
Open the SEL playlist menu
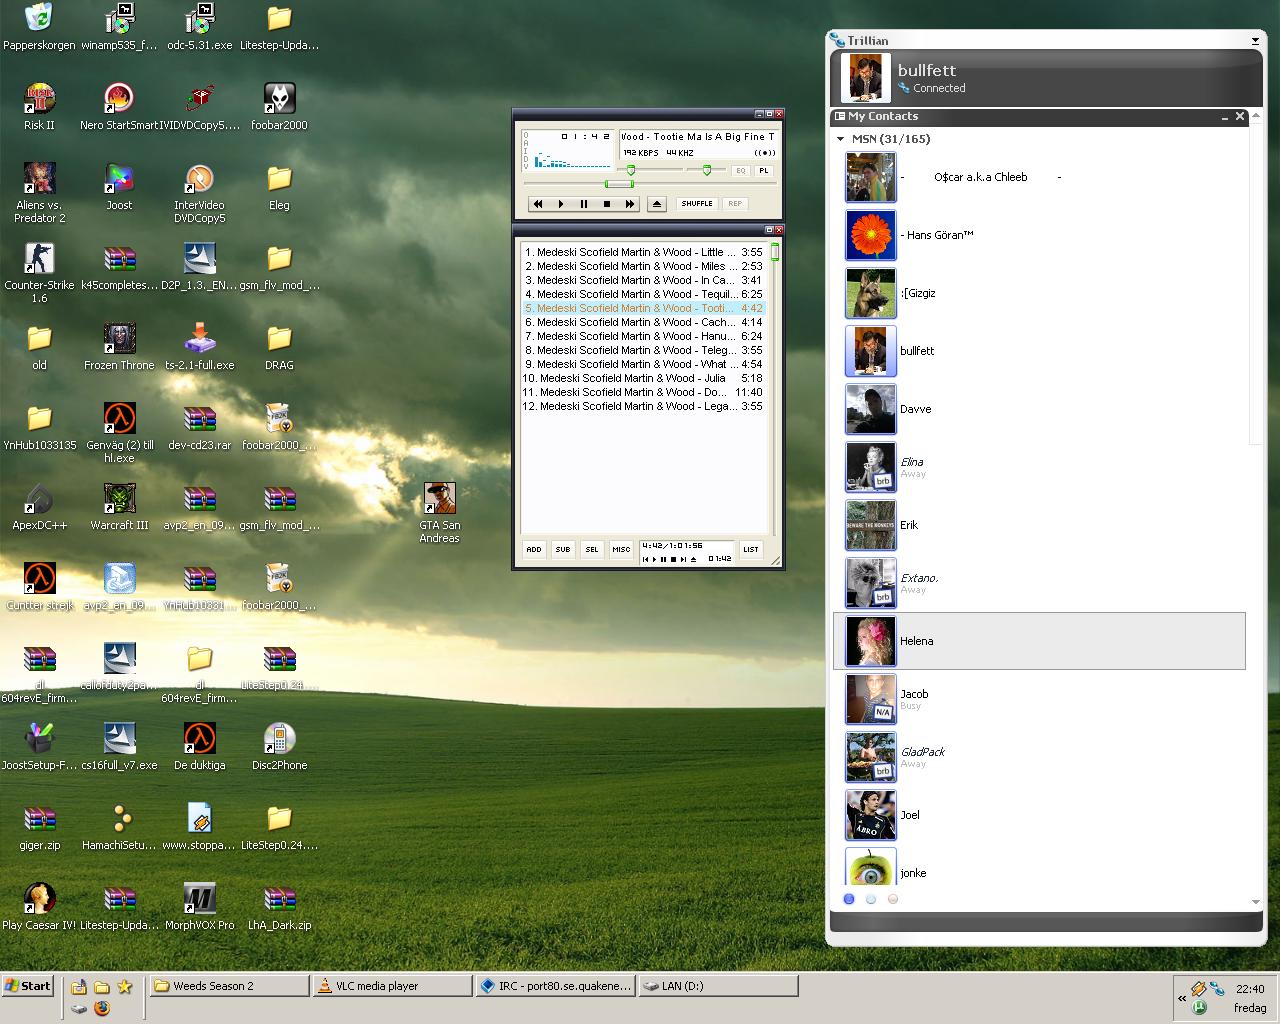(592, 549)
